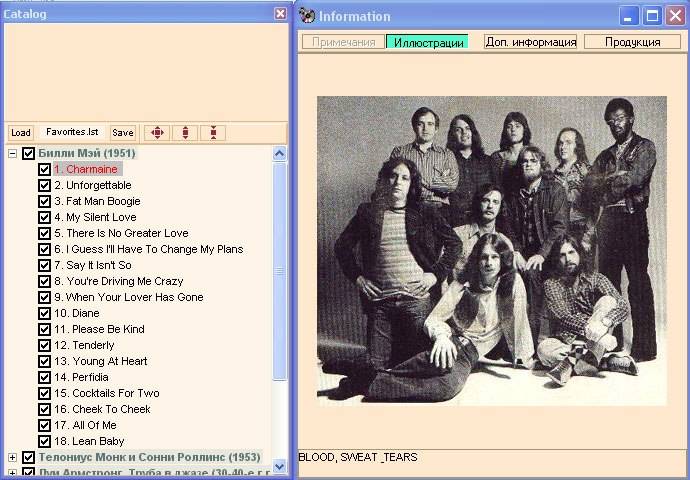Image resolution: width=690 pixels, height=480 pixels.
Task: Open the Доп. информация tab
Action: pos(530,42)
